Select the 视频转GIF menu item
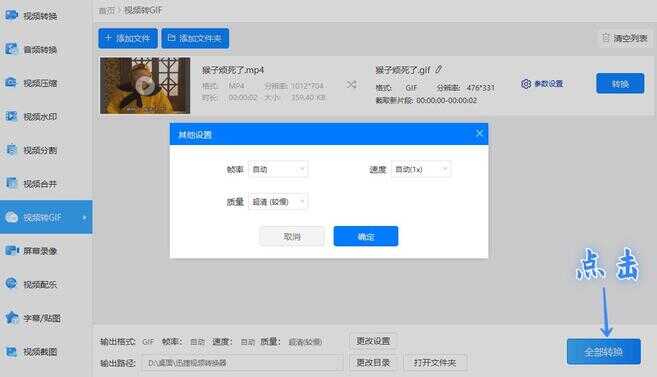This screenshot has height=377, width=657. click(46, 217)
